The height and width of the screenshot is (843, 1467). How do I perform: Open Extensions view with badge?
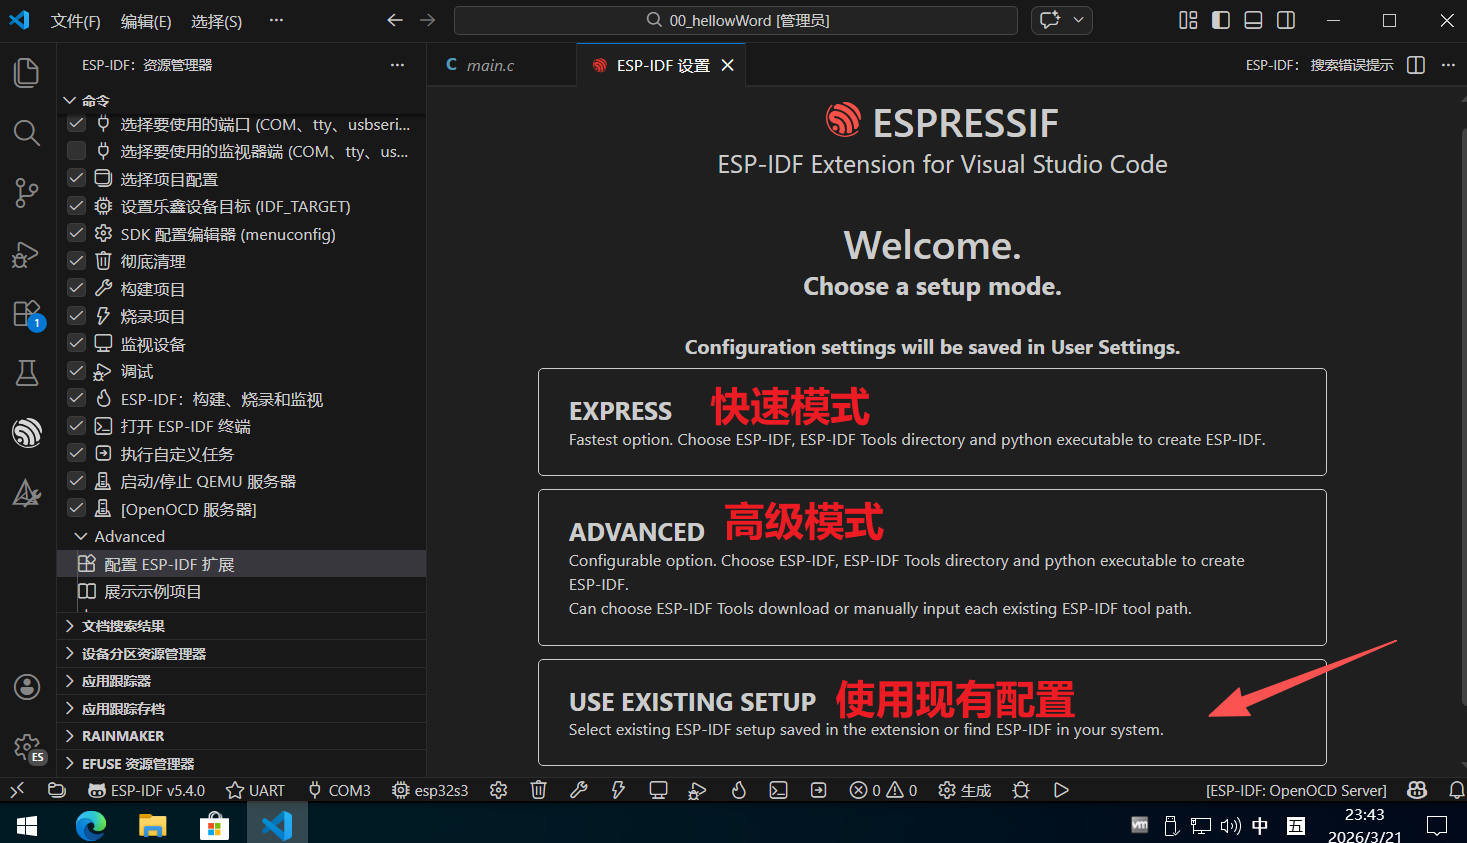click(x=27, y=314)
